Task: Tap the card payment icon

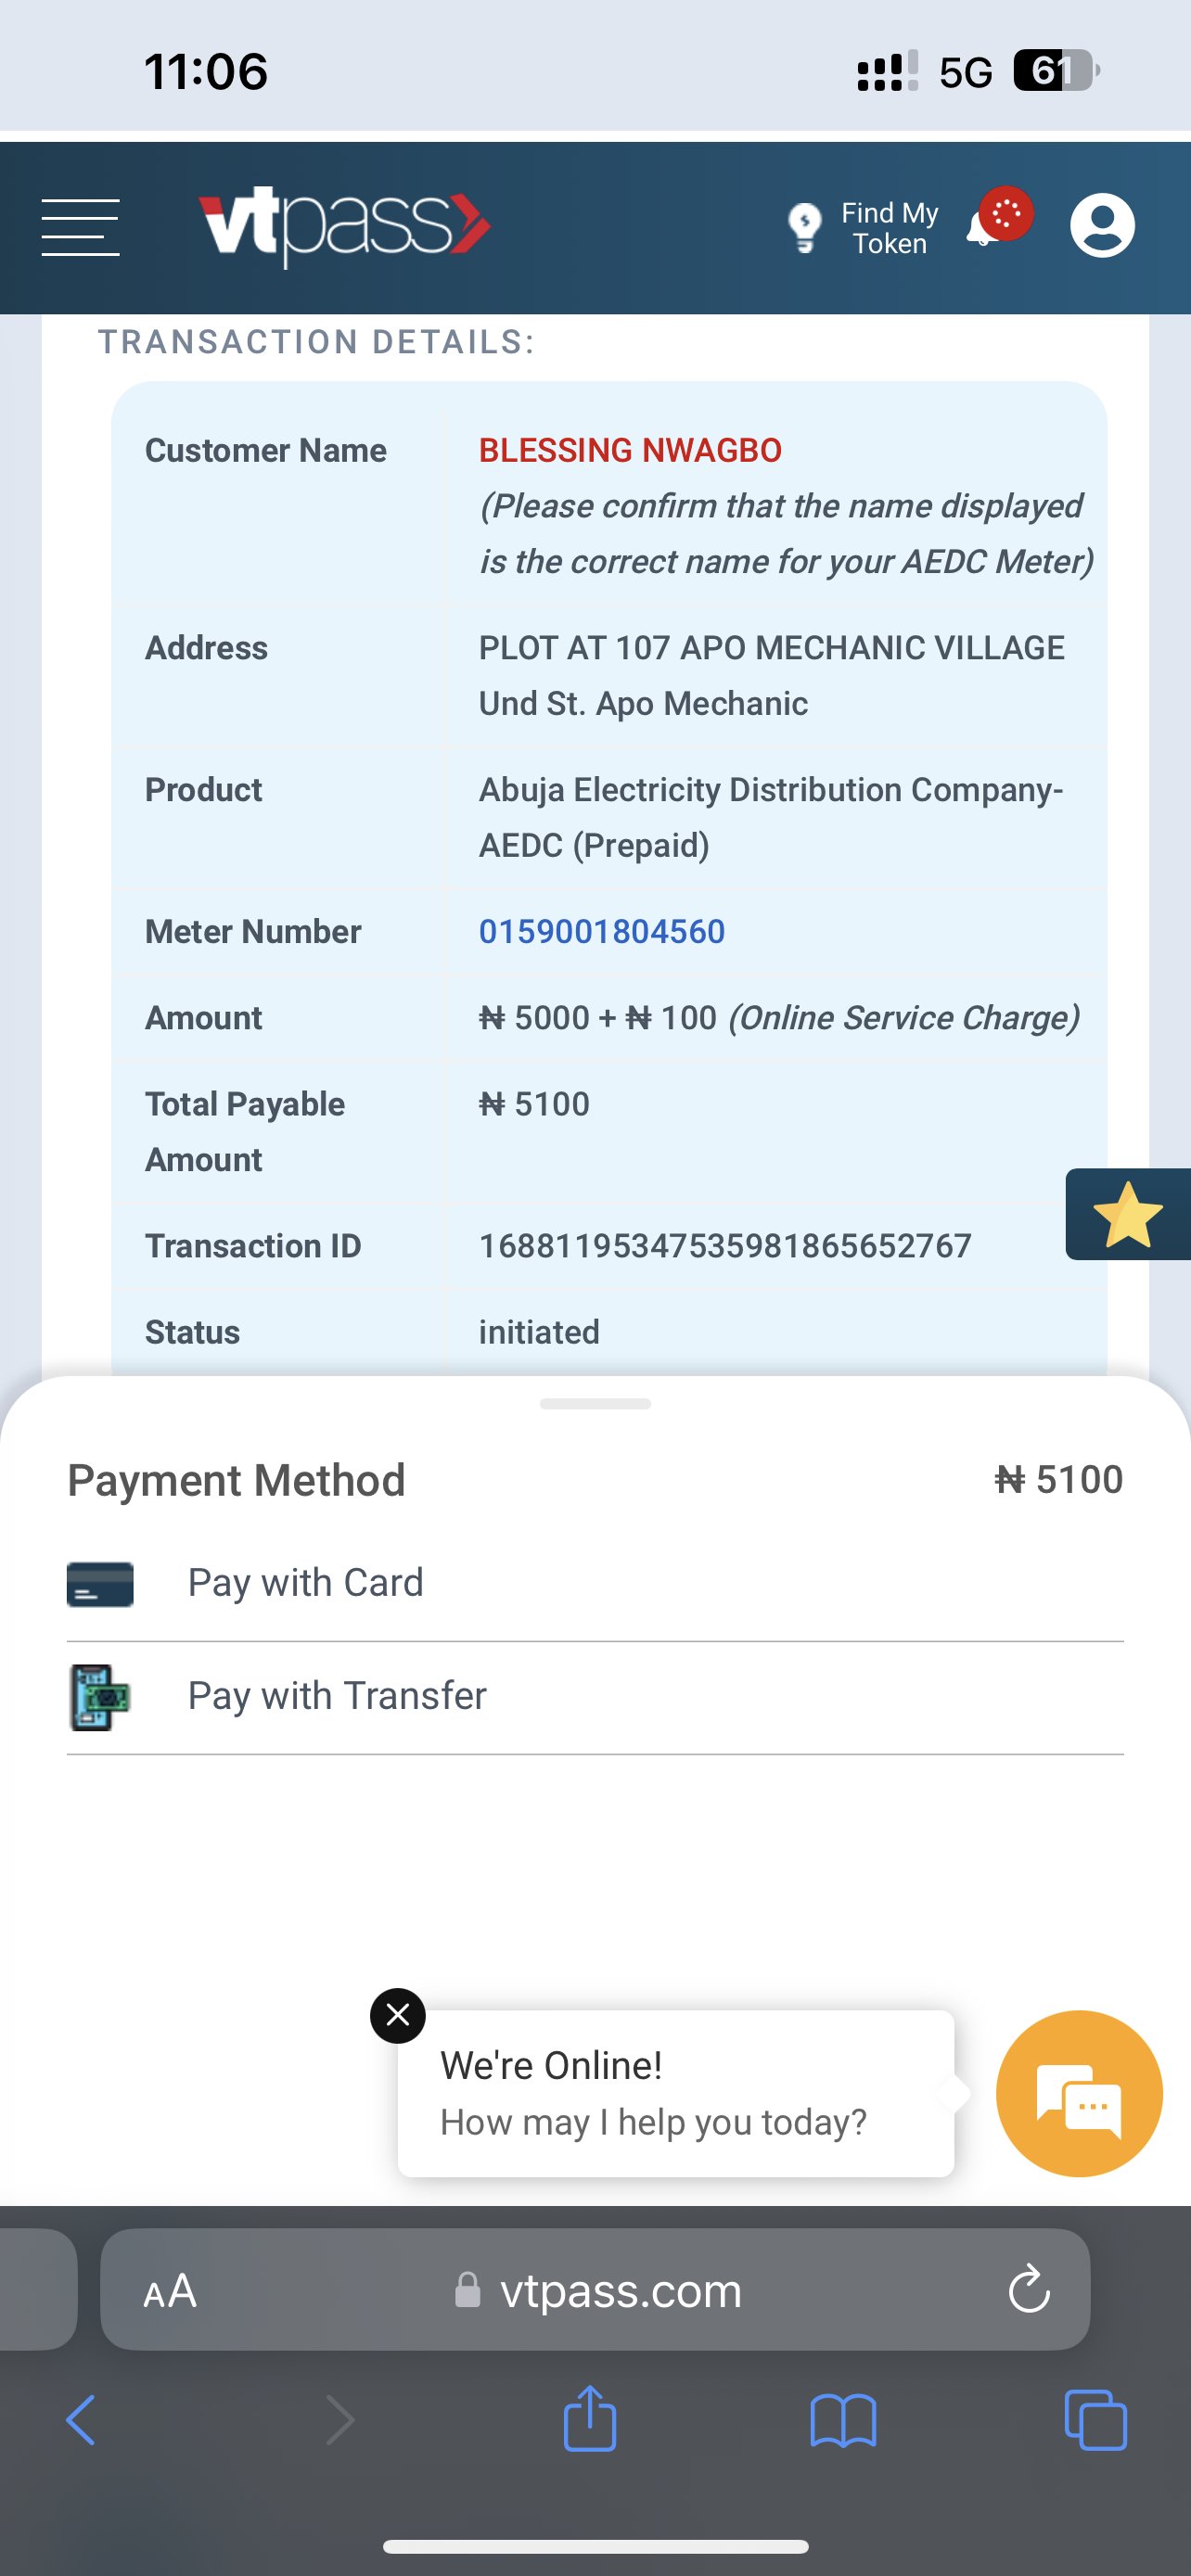Action: [x=100, y=1584]
